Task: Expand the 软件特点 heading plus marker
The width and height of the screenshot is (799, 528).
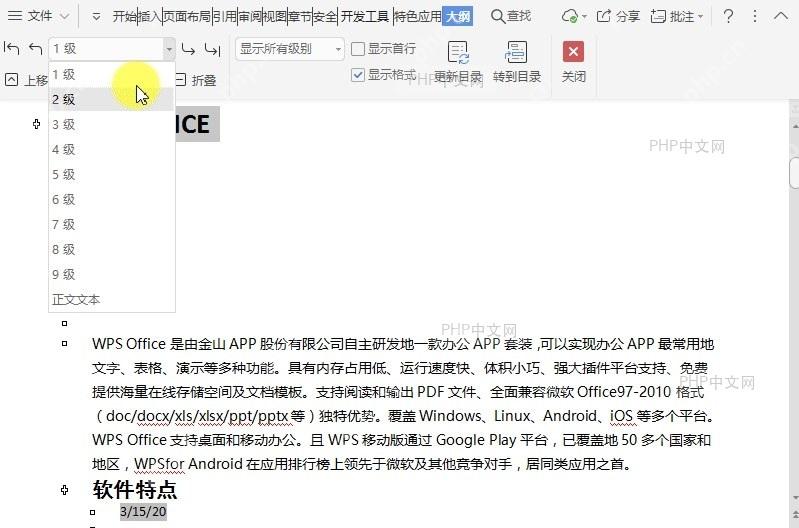Action: pos(64,490)
